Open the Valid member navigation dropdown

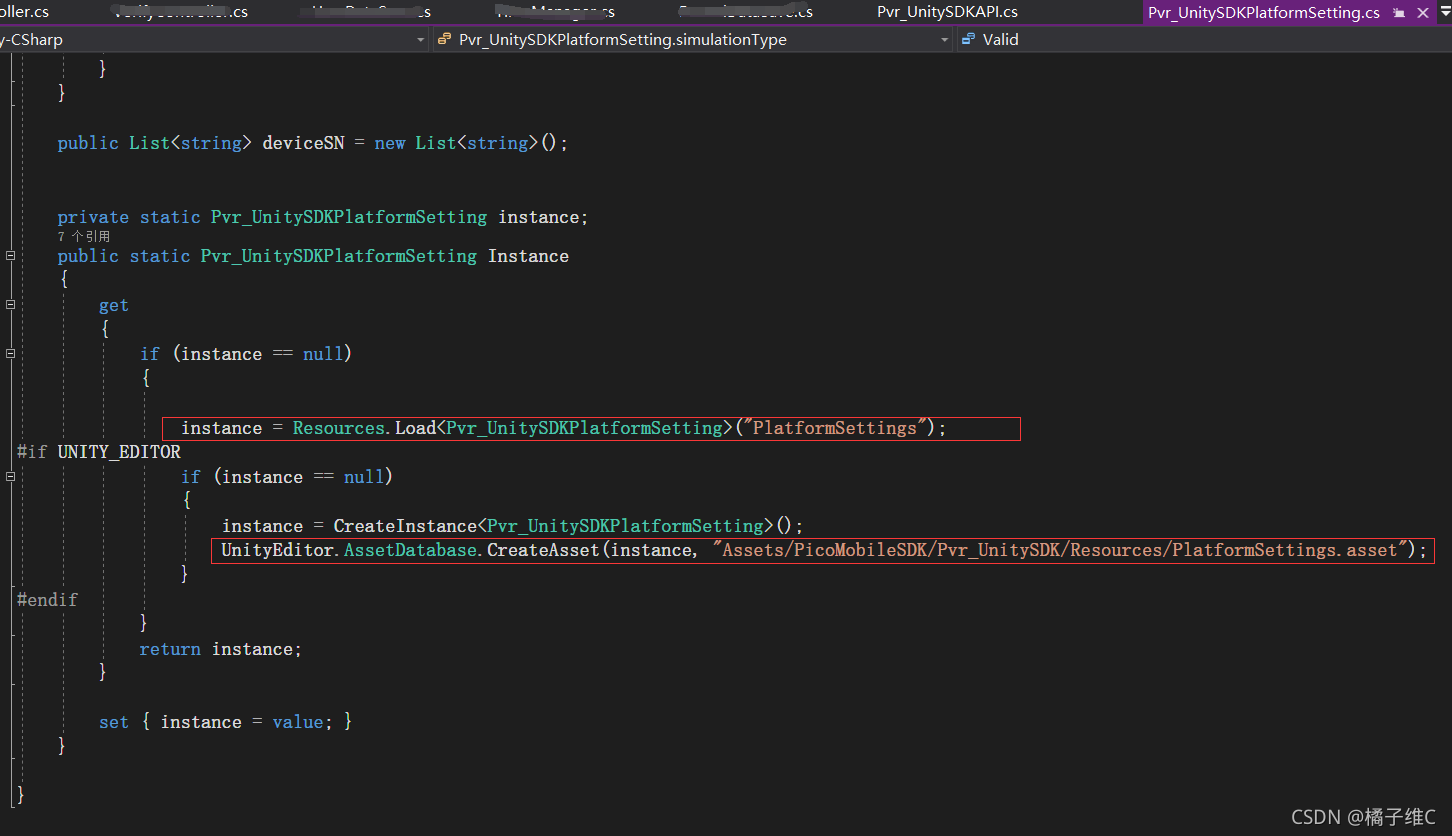(x=1203, y=40)
